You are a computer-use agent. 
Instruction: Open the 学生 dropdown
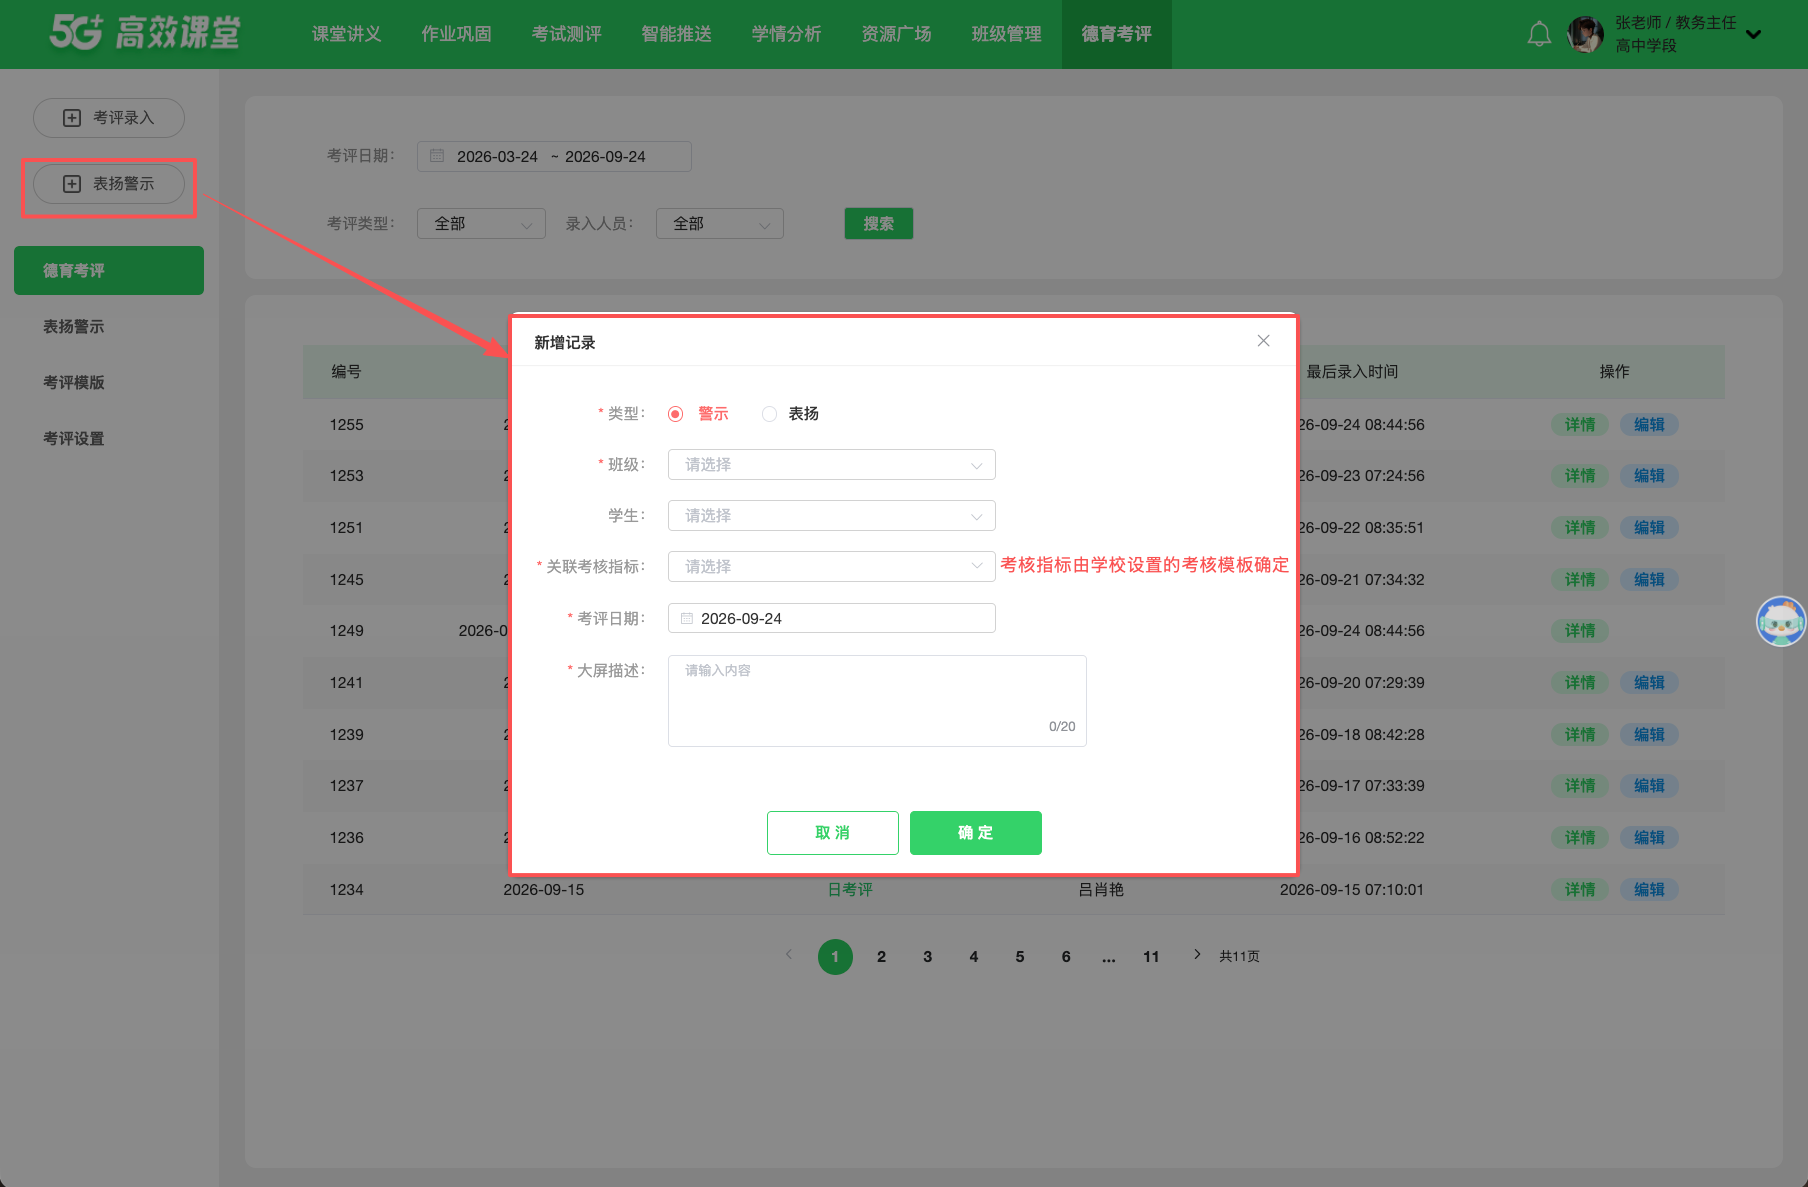pyautogui.click(x=832, y=516)
